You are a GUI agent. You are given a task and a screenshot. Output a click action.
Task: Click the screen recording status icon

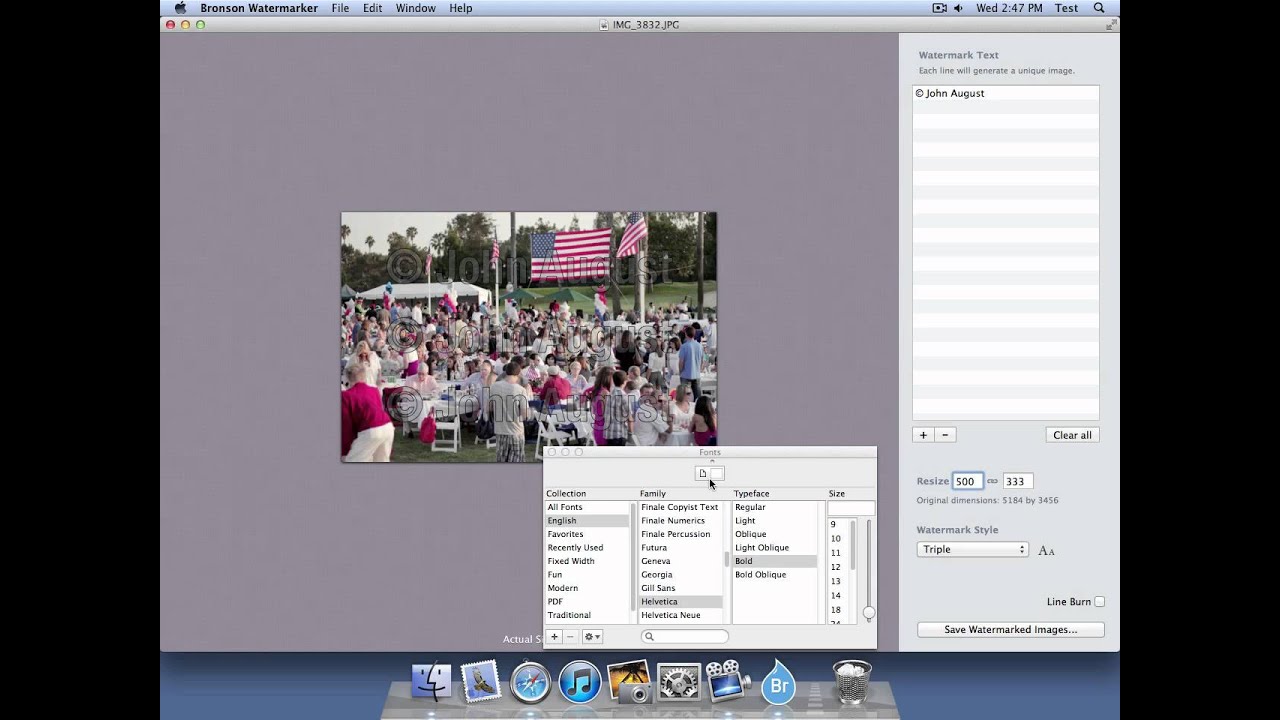(939, 8)
